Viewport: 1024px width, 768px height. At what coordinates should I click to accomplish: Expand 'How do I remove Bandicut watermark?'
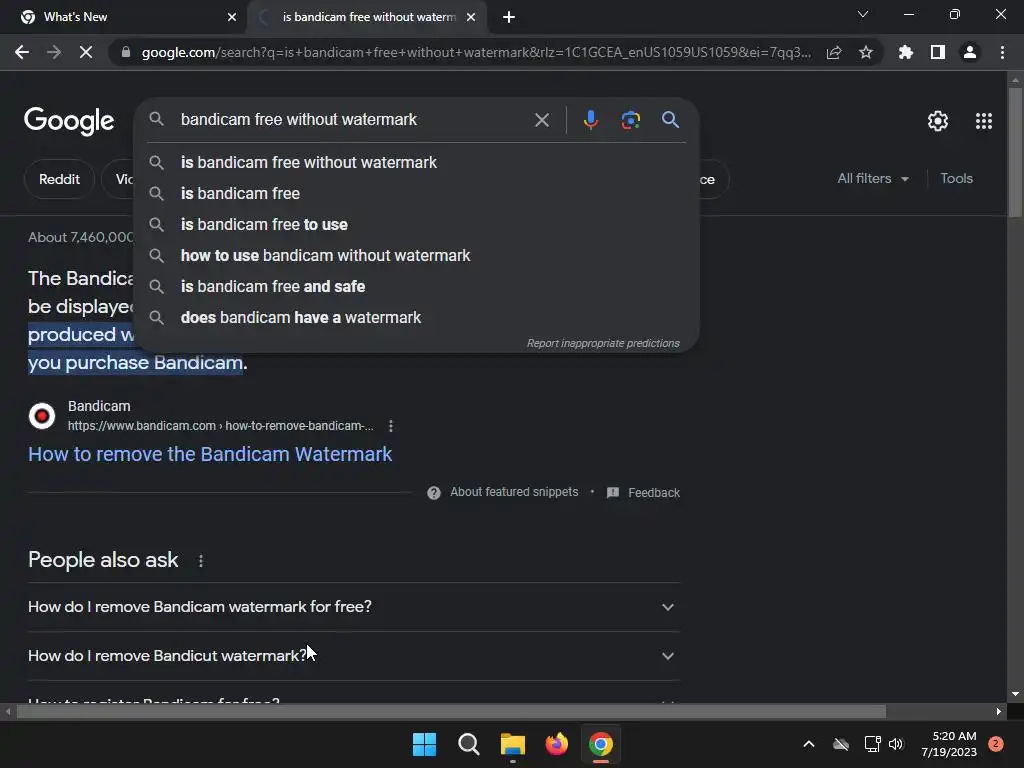[353, 656]
